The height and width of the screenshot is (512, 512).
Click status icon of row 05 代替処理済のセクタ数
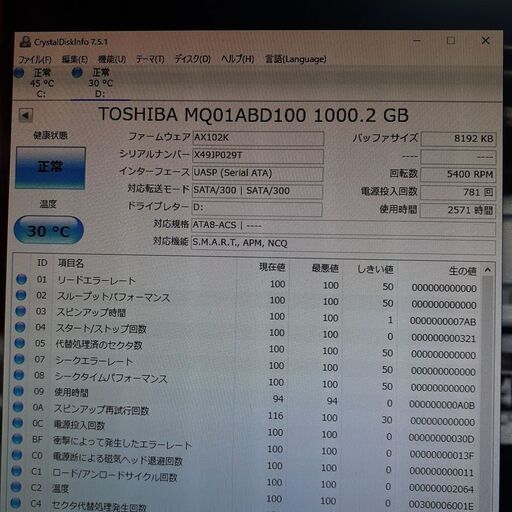20,343
